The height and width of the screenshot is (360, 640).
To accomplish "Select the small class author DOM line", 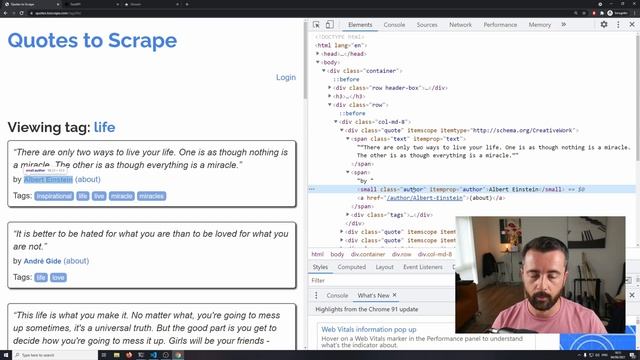I will pos(472,189).
